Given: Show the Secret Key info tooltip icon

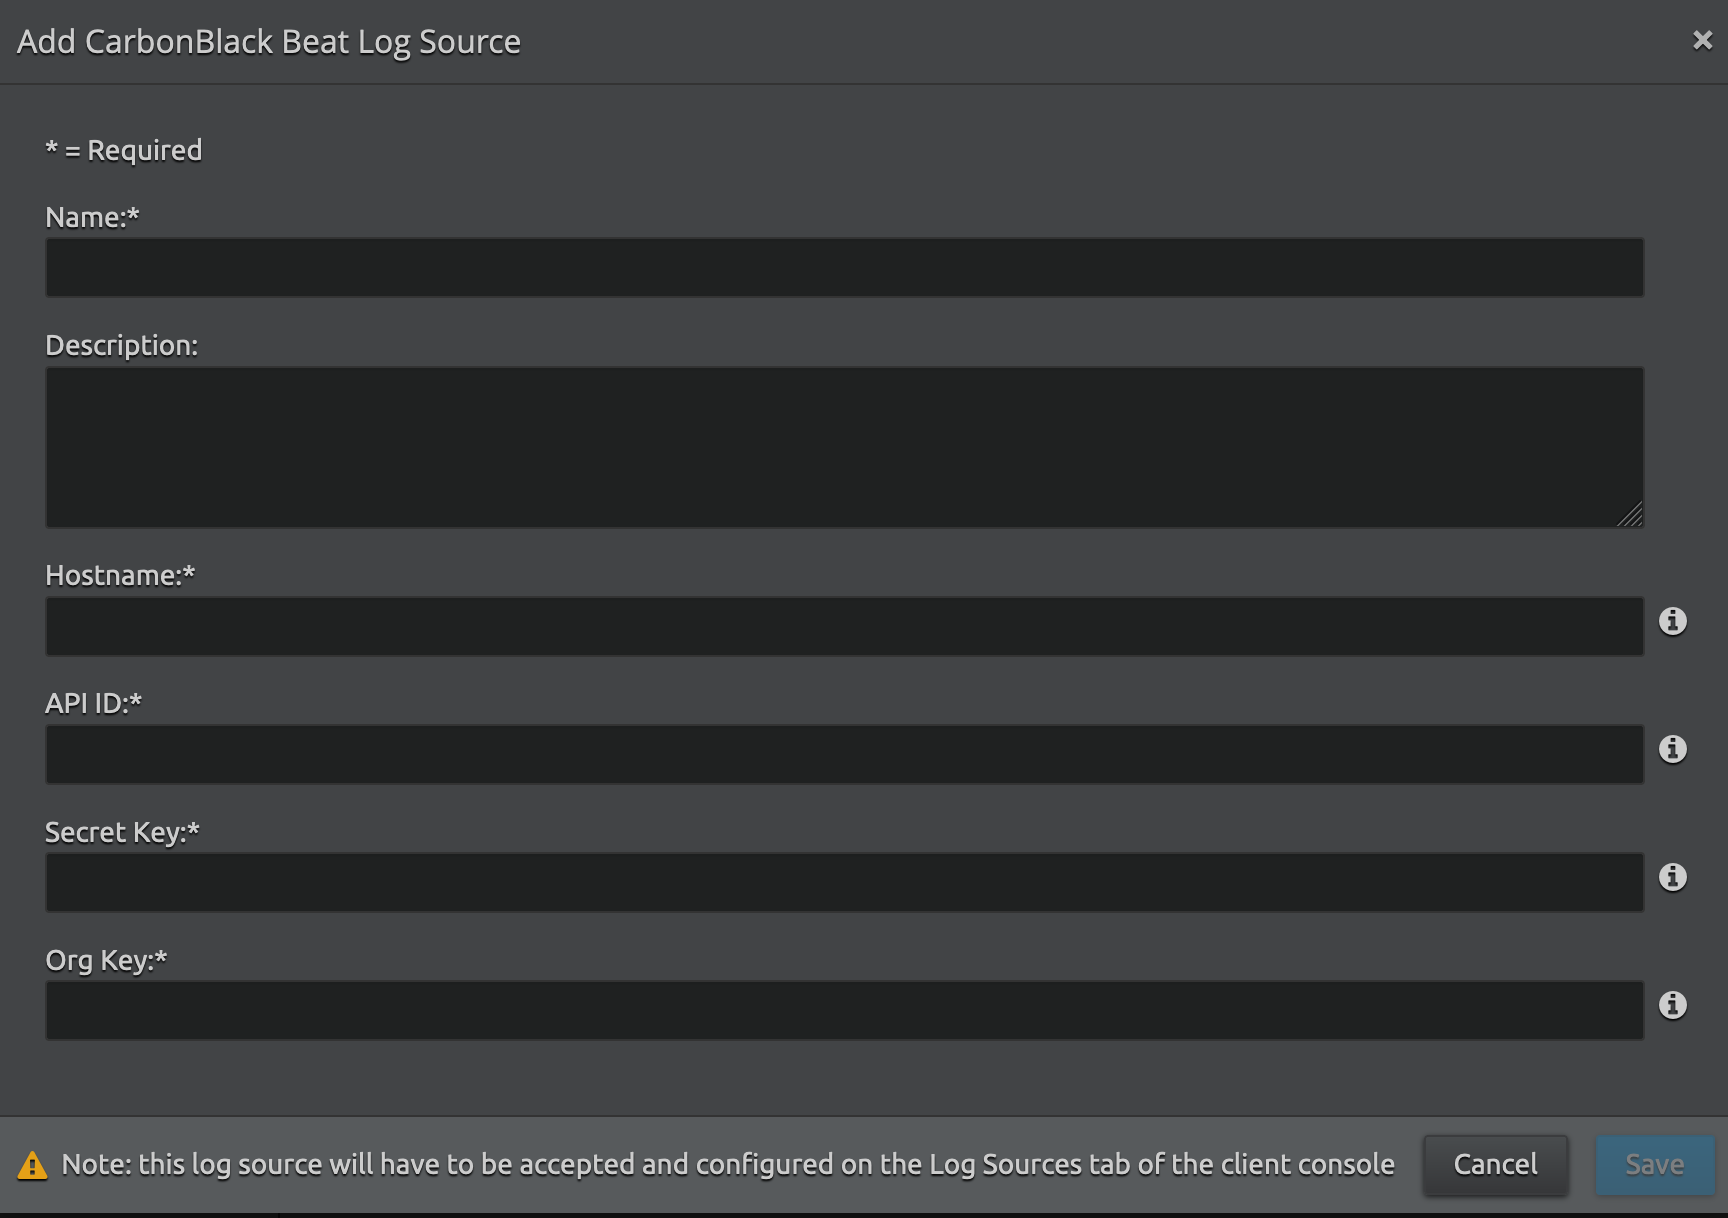Looking at the screenshot, I should coord(1672,877).
